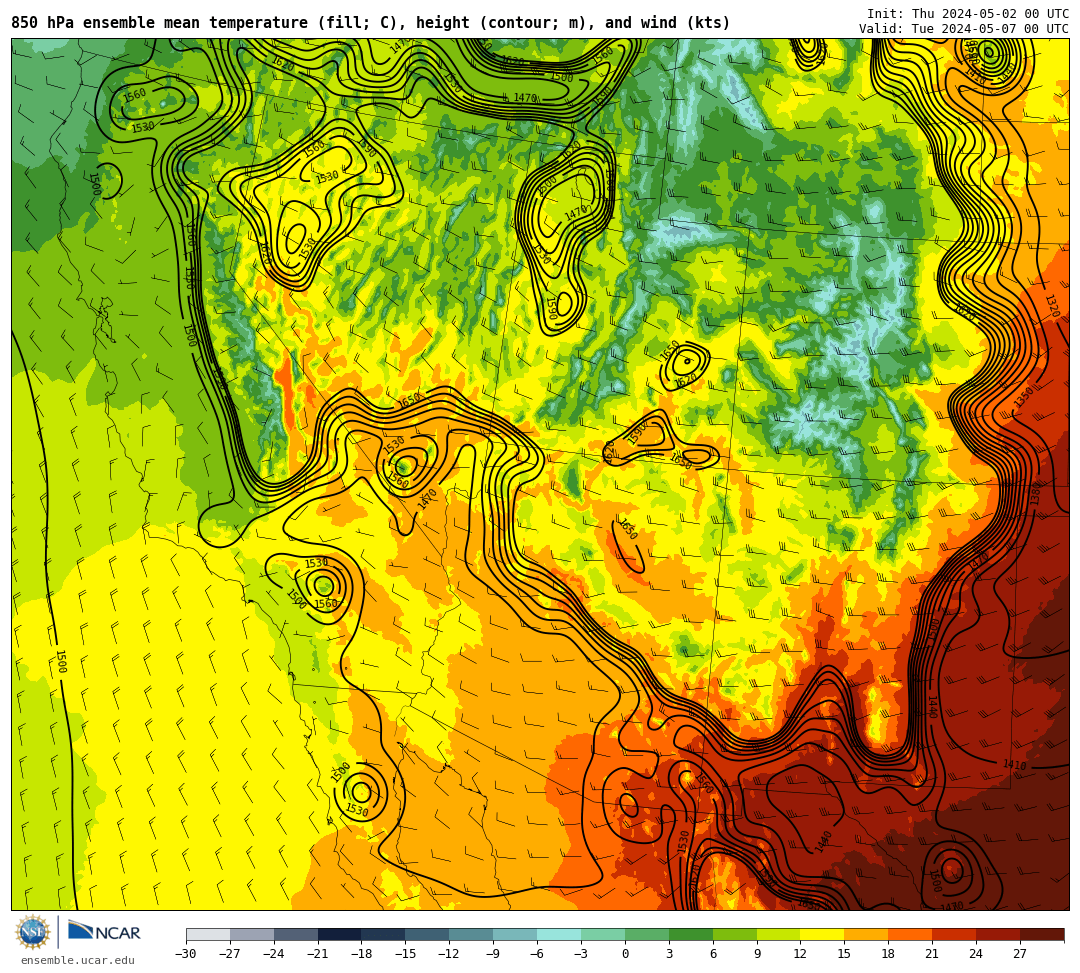Click the NCAR logo
This screenshot has width=1080, height=973.
click(x=104, y=932)
